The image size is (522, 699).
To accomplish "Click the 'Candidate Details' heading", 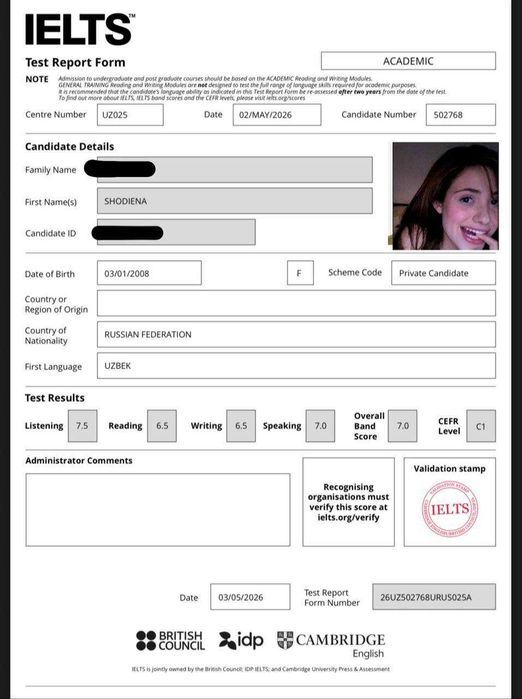I will pyautogui.click(x=70, y=147).
